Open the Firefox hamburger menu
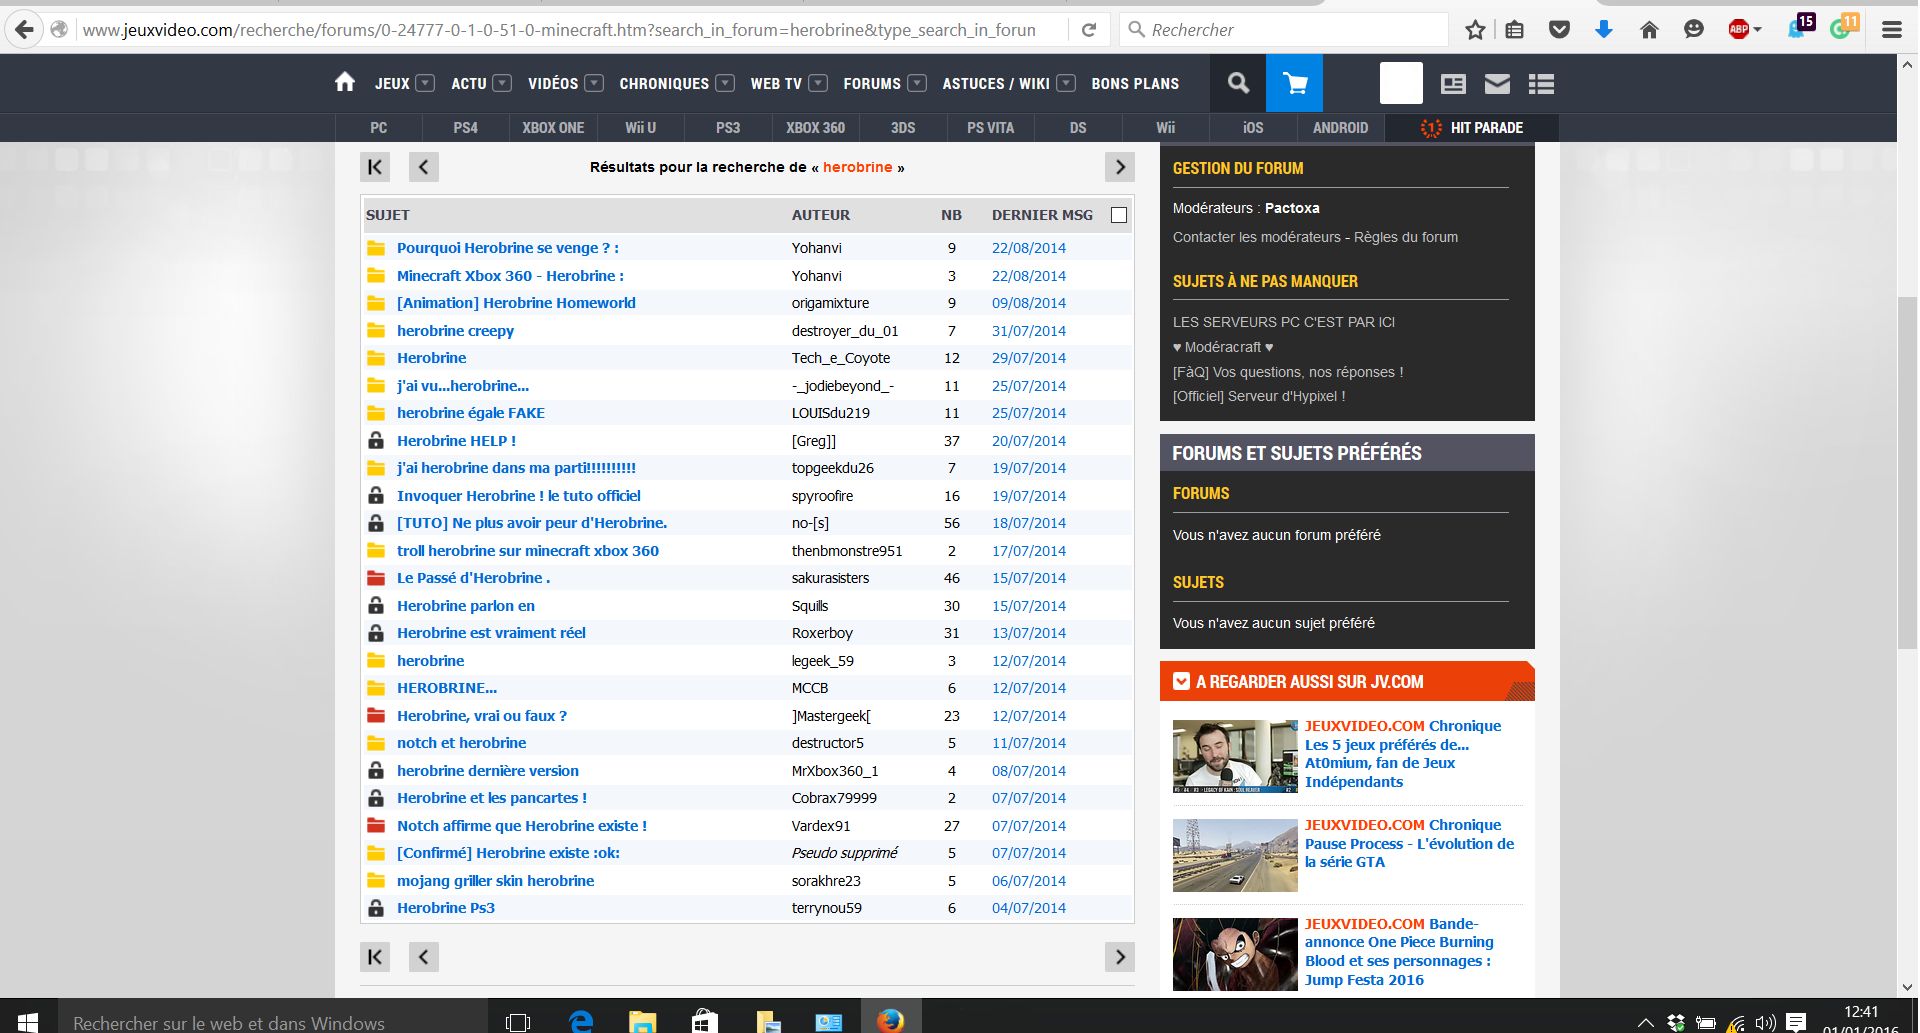 1892,30
